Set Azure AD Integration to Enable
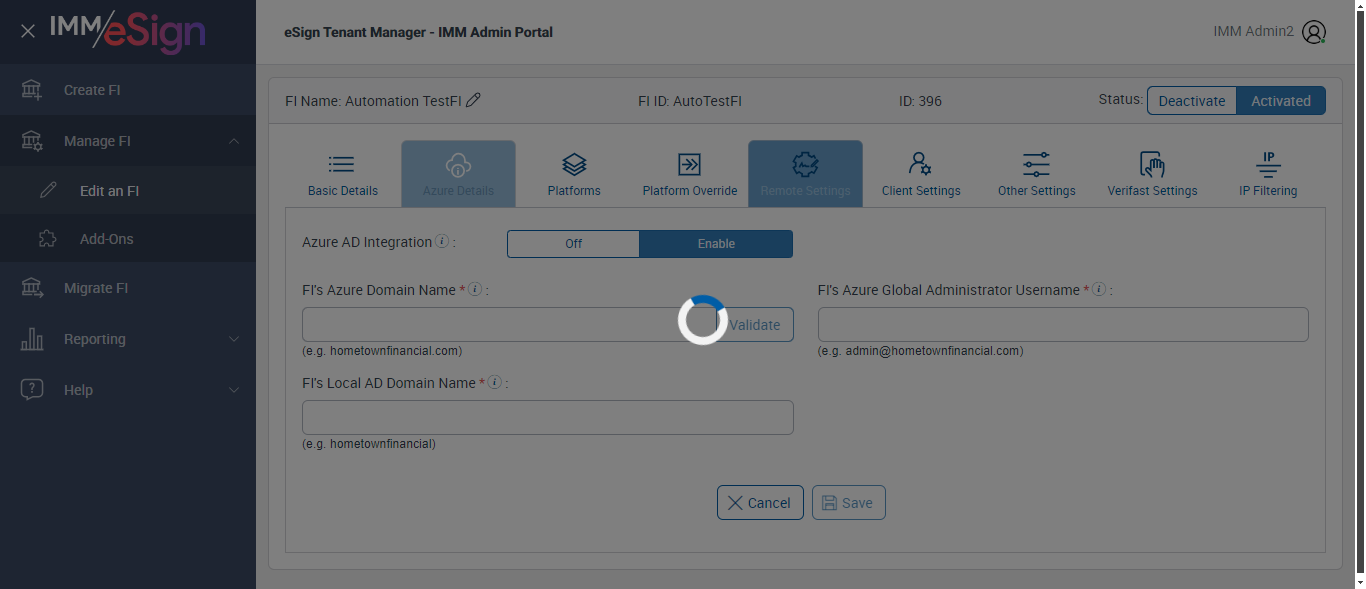 tap(716, 244)
